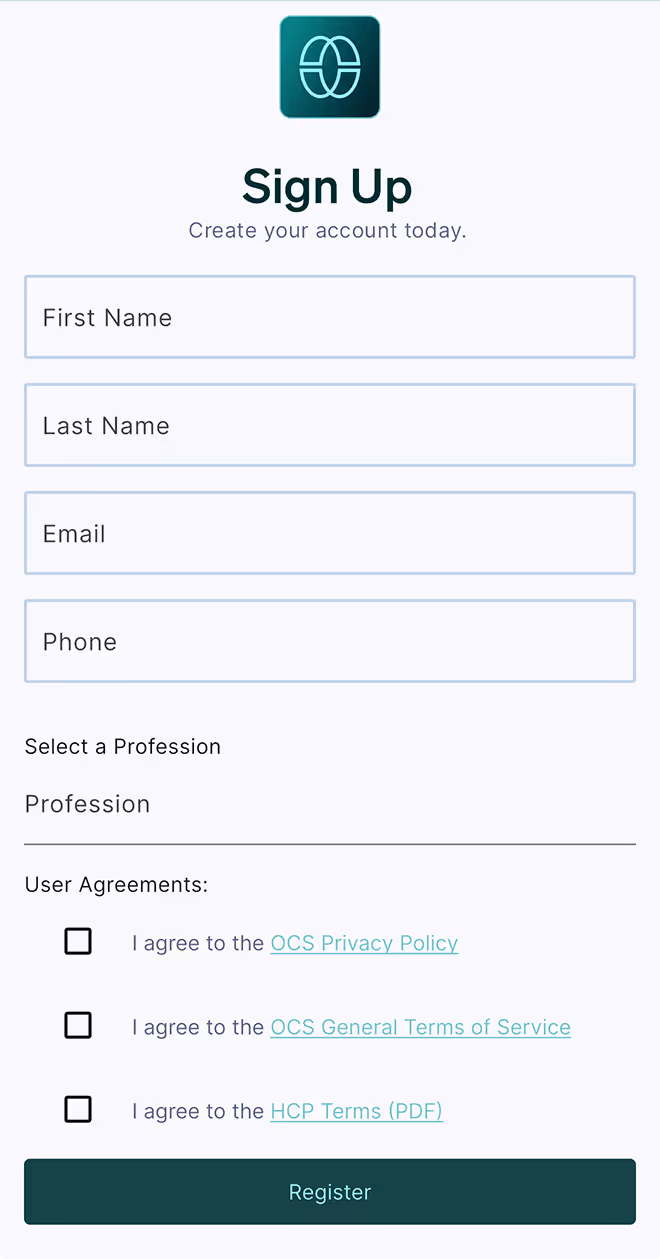Click the User Agreements section label
The width and height of the screenshot is (660, 1259).
tap(116, 884)
